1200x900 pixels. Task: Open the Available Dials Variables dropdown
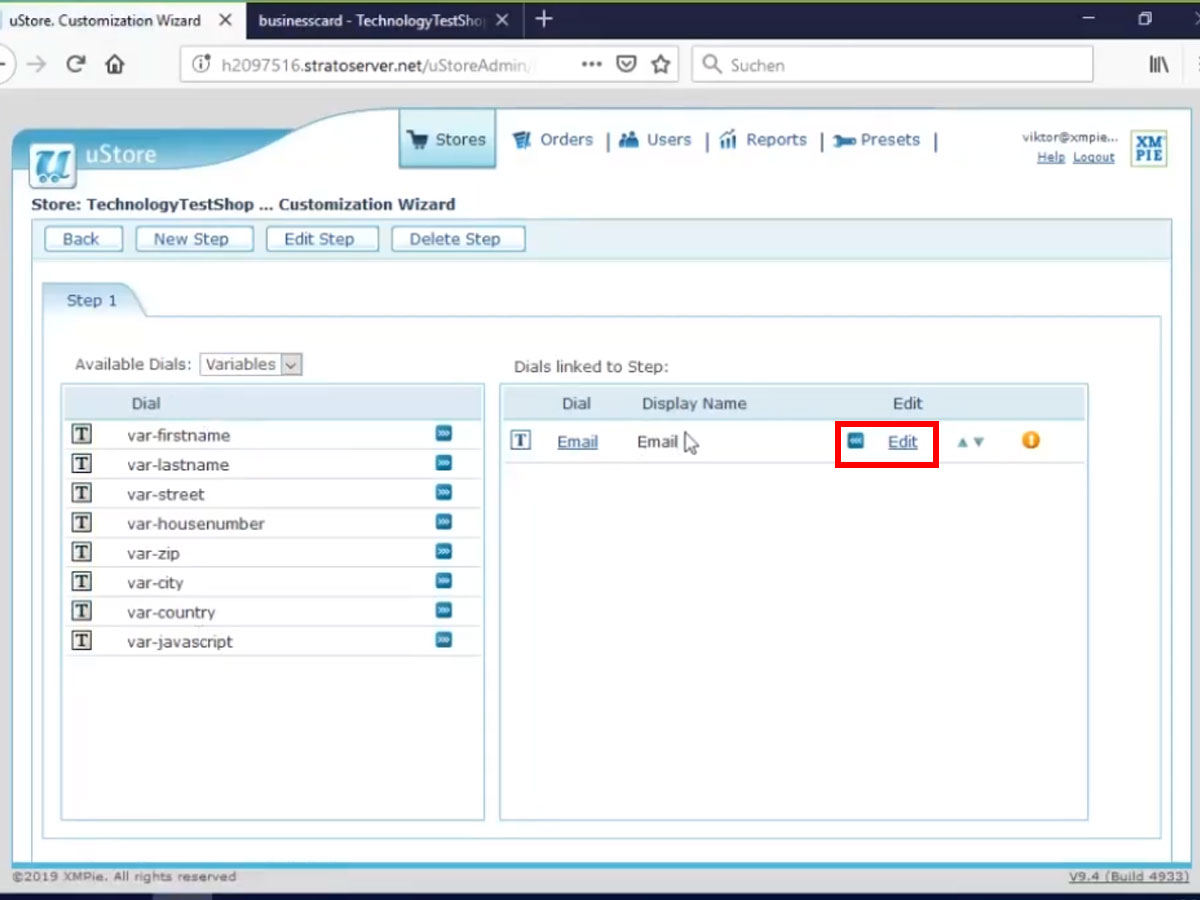click(251, 365)
